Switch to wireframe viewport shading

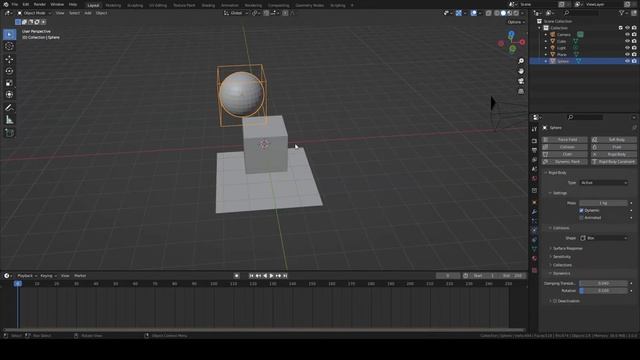pos(497,13)
